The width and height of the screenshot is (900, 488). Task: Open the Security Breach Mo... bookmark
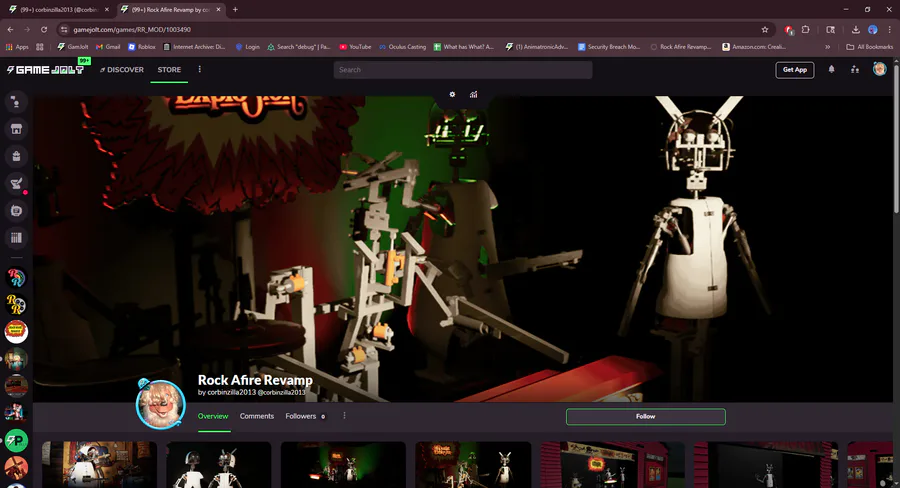tap(608, 47)
